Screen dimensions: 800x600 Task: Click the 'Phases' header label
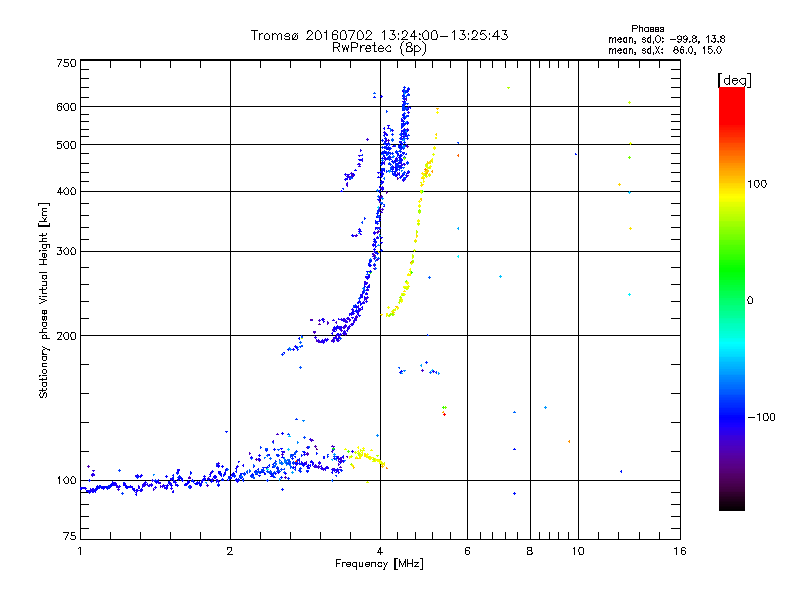point(647,29)
